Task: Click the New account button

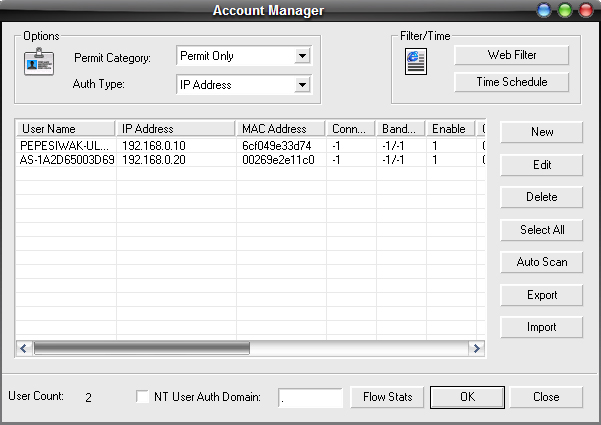Action: [542, 132]
